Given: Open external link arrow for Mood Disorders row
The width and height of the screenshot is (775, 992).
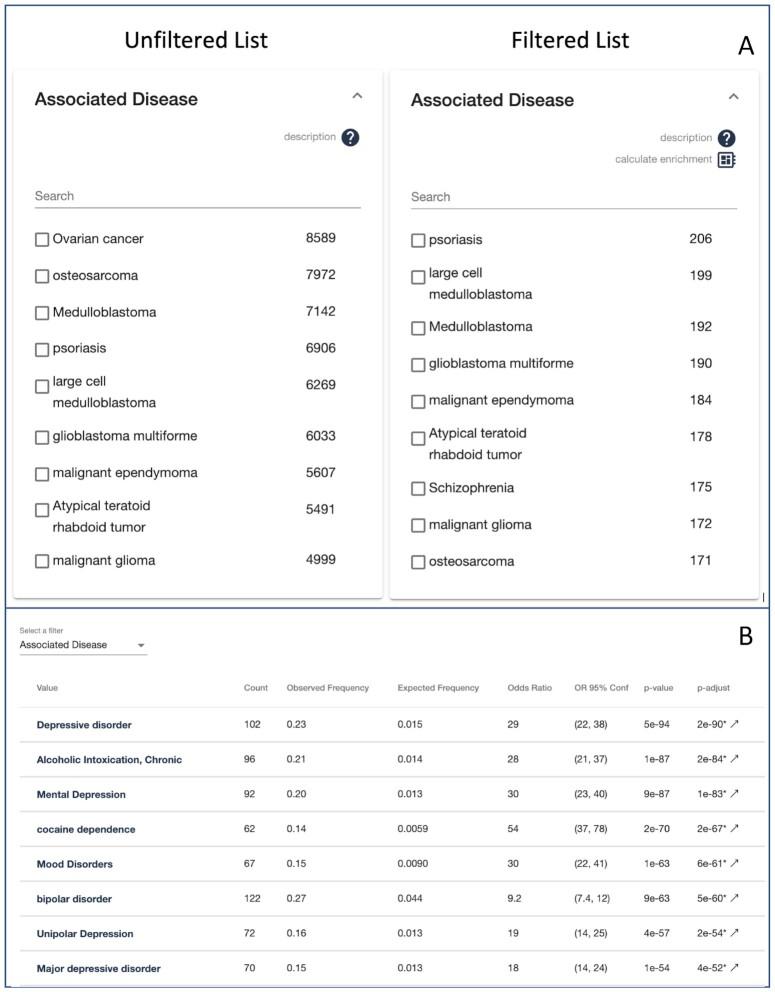Looking at the screenshot, I should point(735,864).
